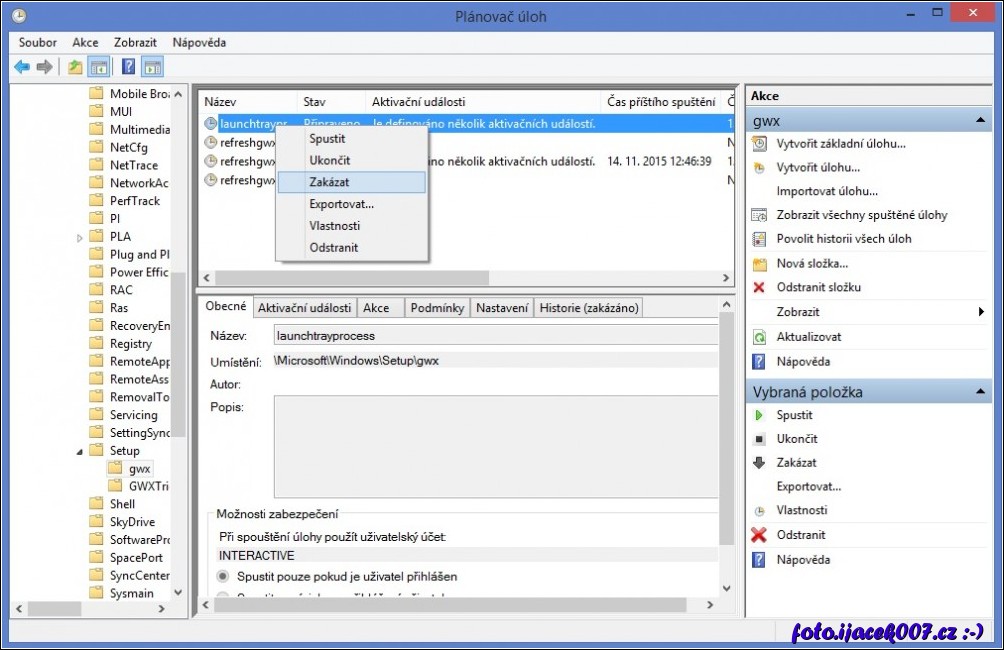Select the GWXTriggers folder in tree
1004x650 pixels.
(x=148, y=486)
